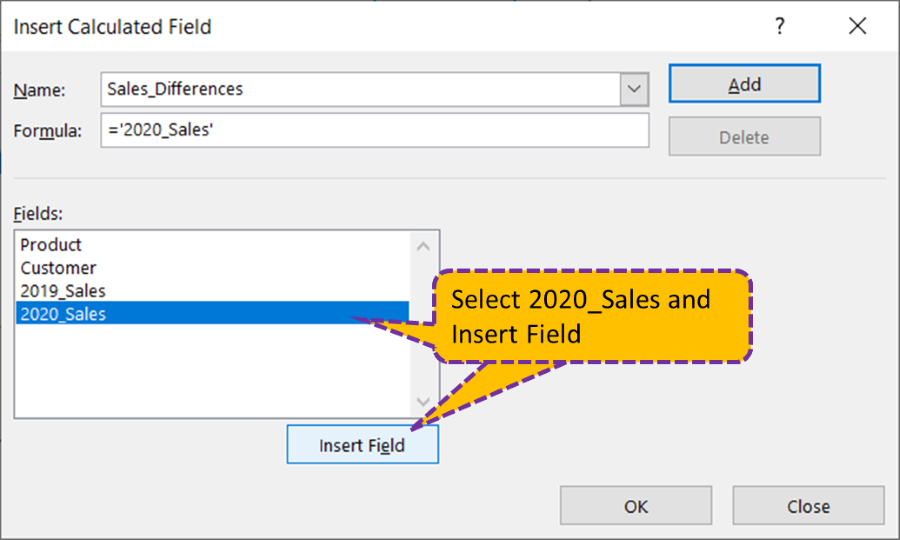Click inside the Formula input box
Screen dimensions: 900x540
point(374,131)
